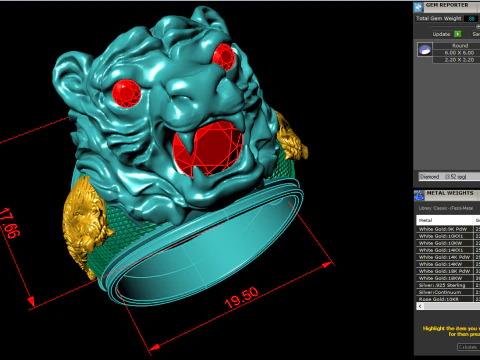This screenshot has width=480, height=360.
Task: Open the Diamond material dropdown
Action: pyautogui.click(x=449, y=176)
